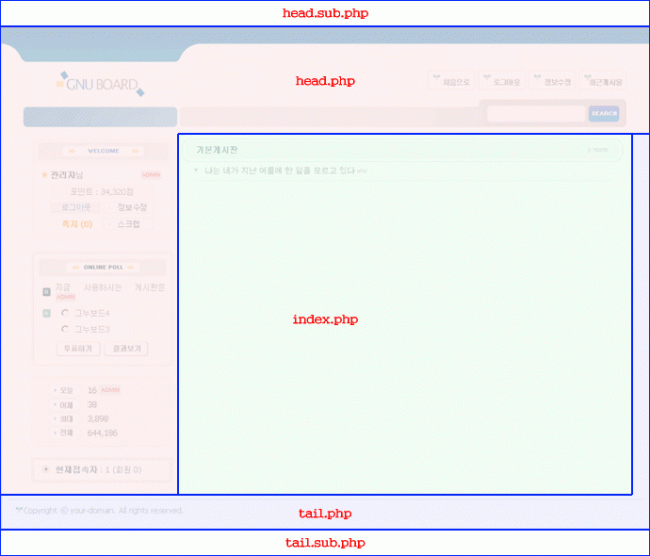Select the 그누보드4 poll option

[x=65, y=313]
